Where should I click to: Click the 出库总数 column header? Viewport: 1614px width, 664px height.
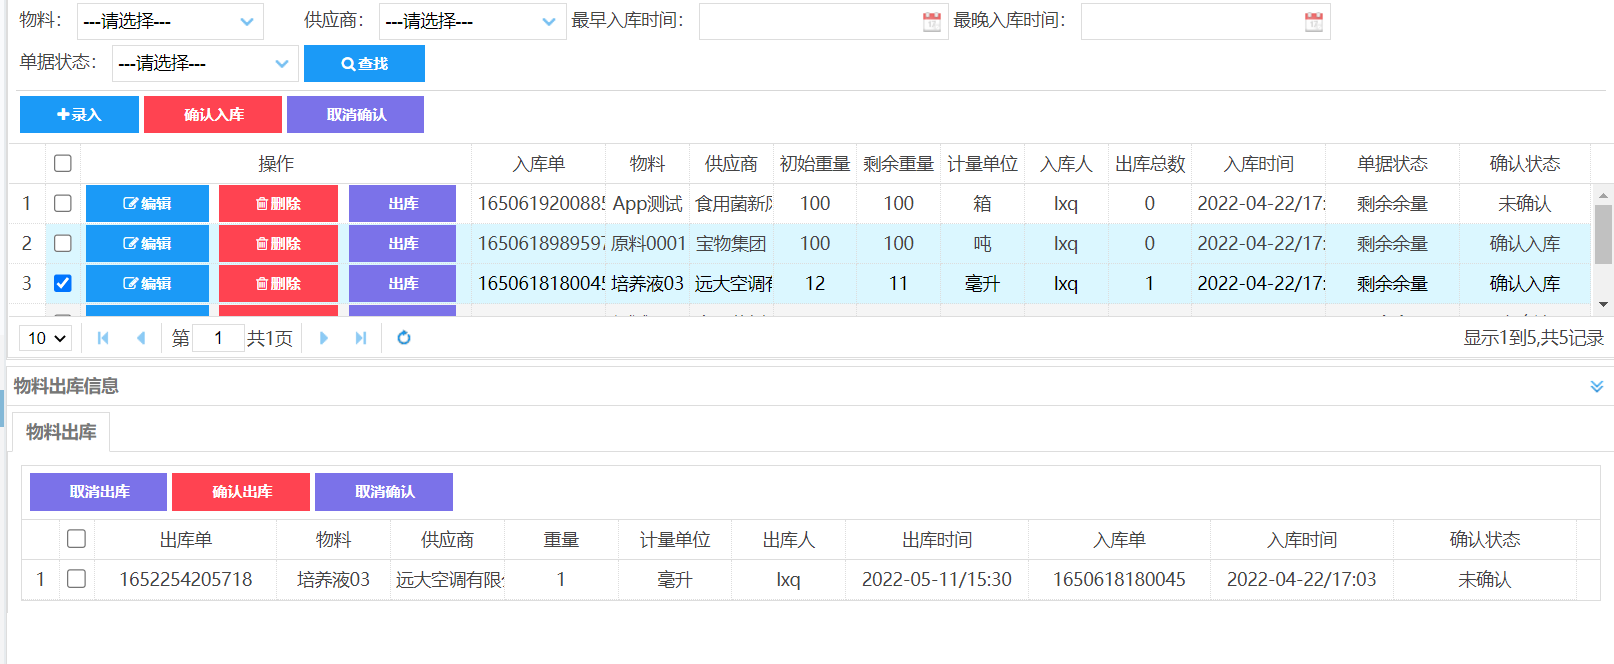[x=1150, y=164]
